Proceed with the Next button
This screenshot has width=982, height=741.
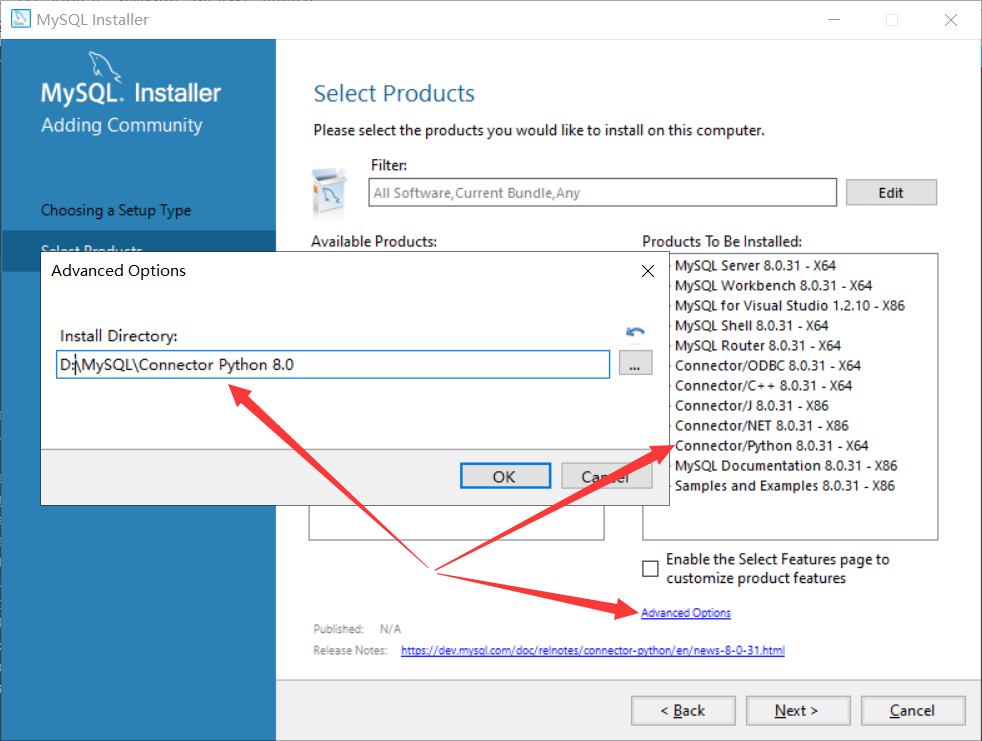coord(798,710)
